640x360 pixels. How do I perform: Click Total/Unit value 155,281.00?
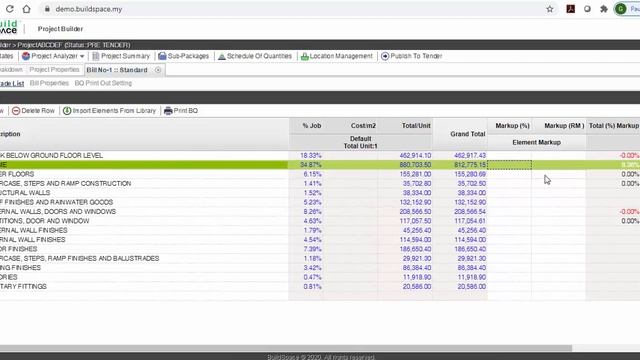point(415,174)
